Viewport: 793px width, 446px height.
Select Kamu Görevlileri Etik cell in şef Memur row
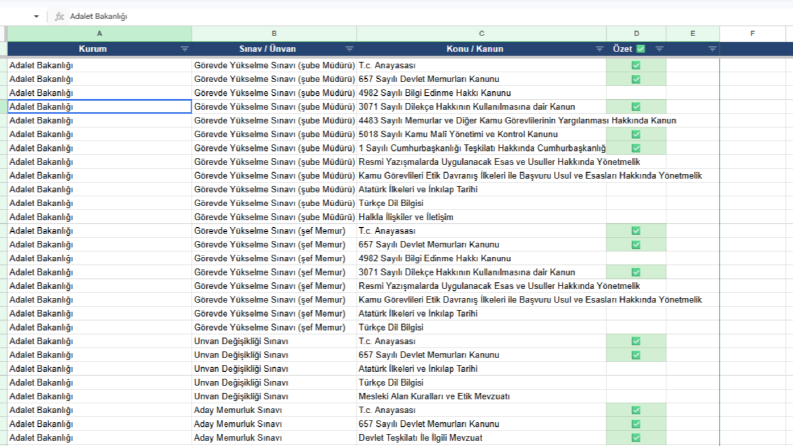(x=481, y=300)
